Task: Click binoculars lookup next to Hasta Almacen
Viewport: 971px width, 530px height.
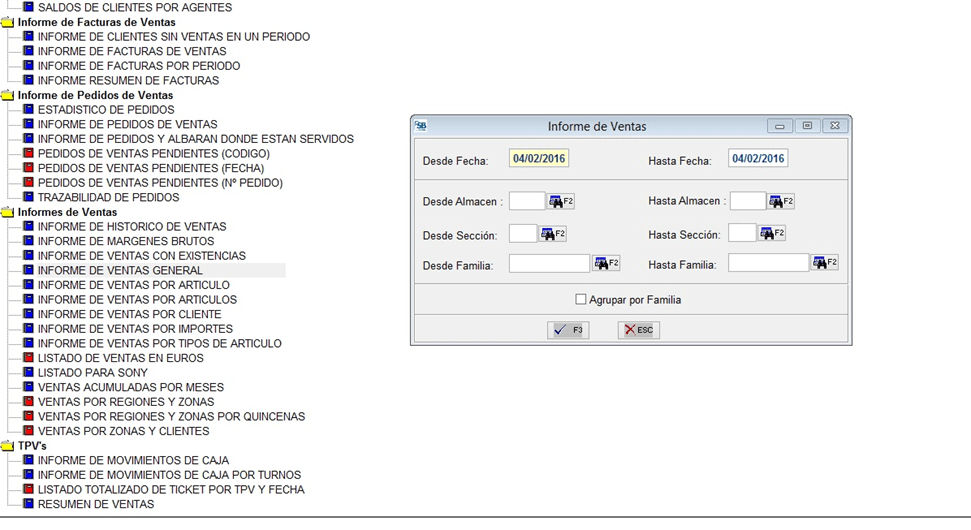Action: click(781, 202)
